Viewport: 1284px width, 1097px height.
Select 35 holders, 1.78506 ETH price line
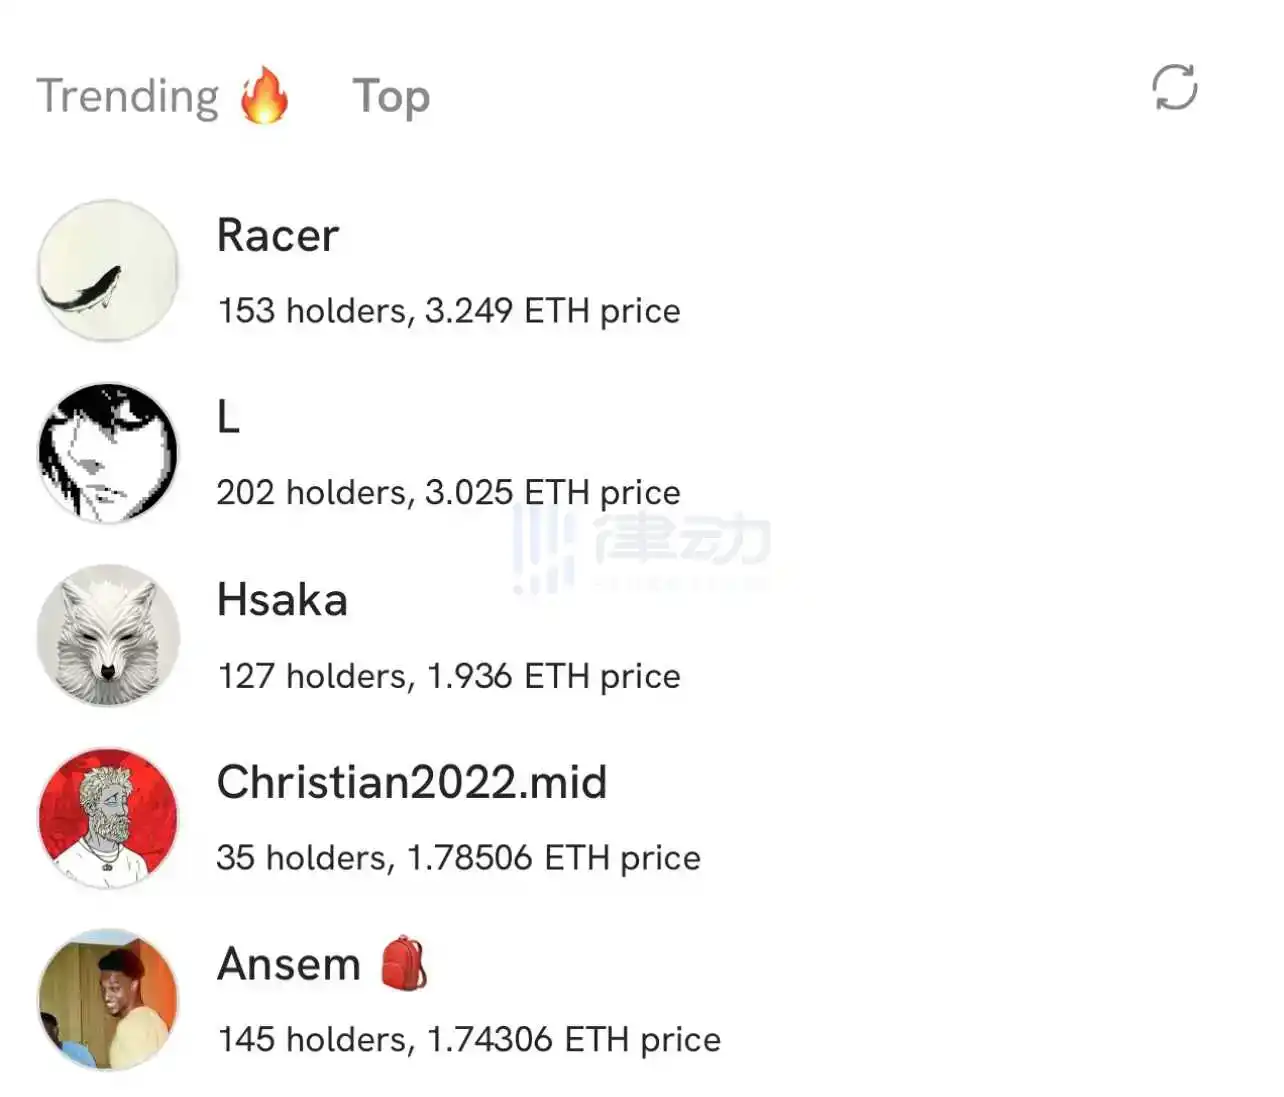[x=459, y=858]
